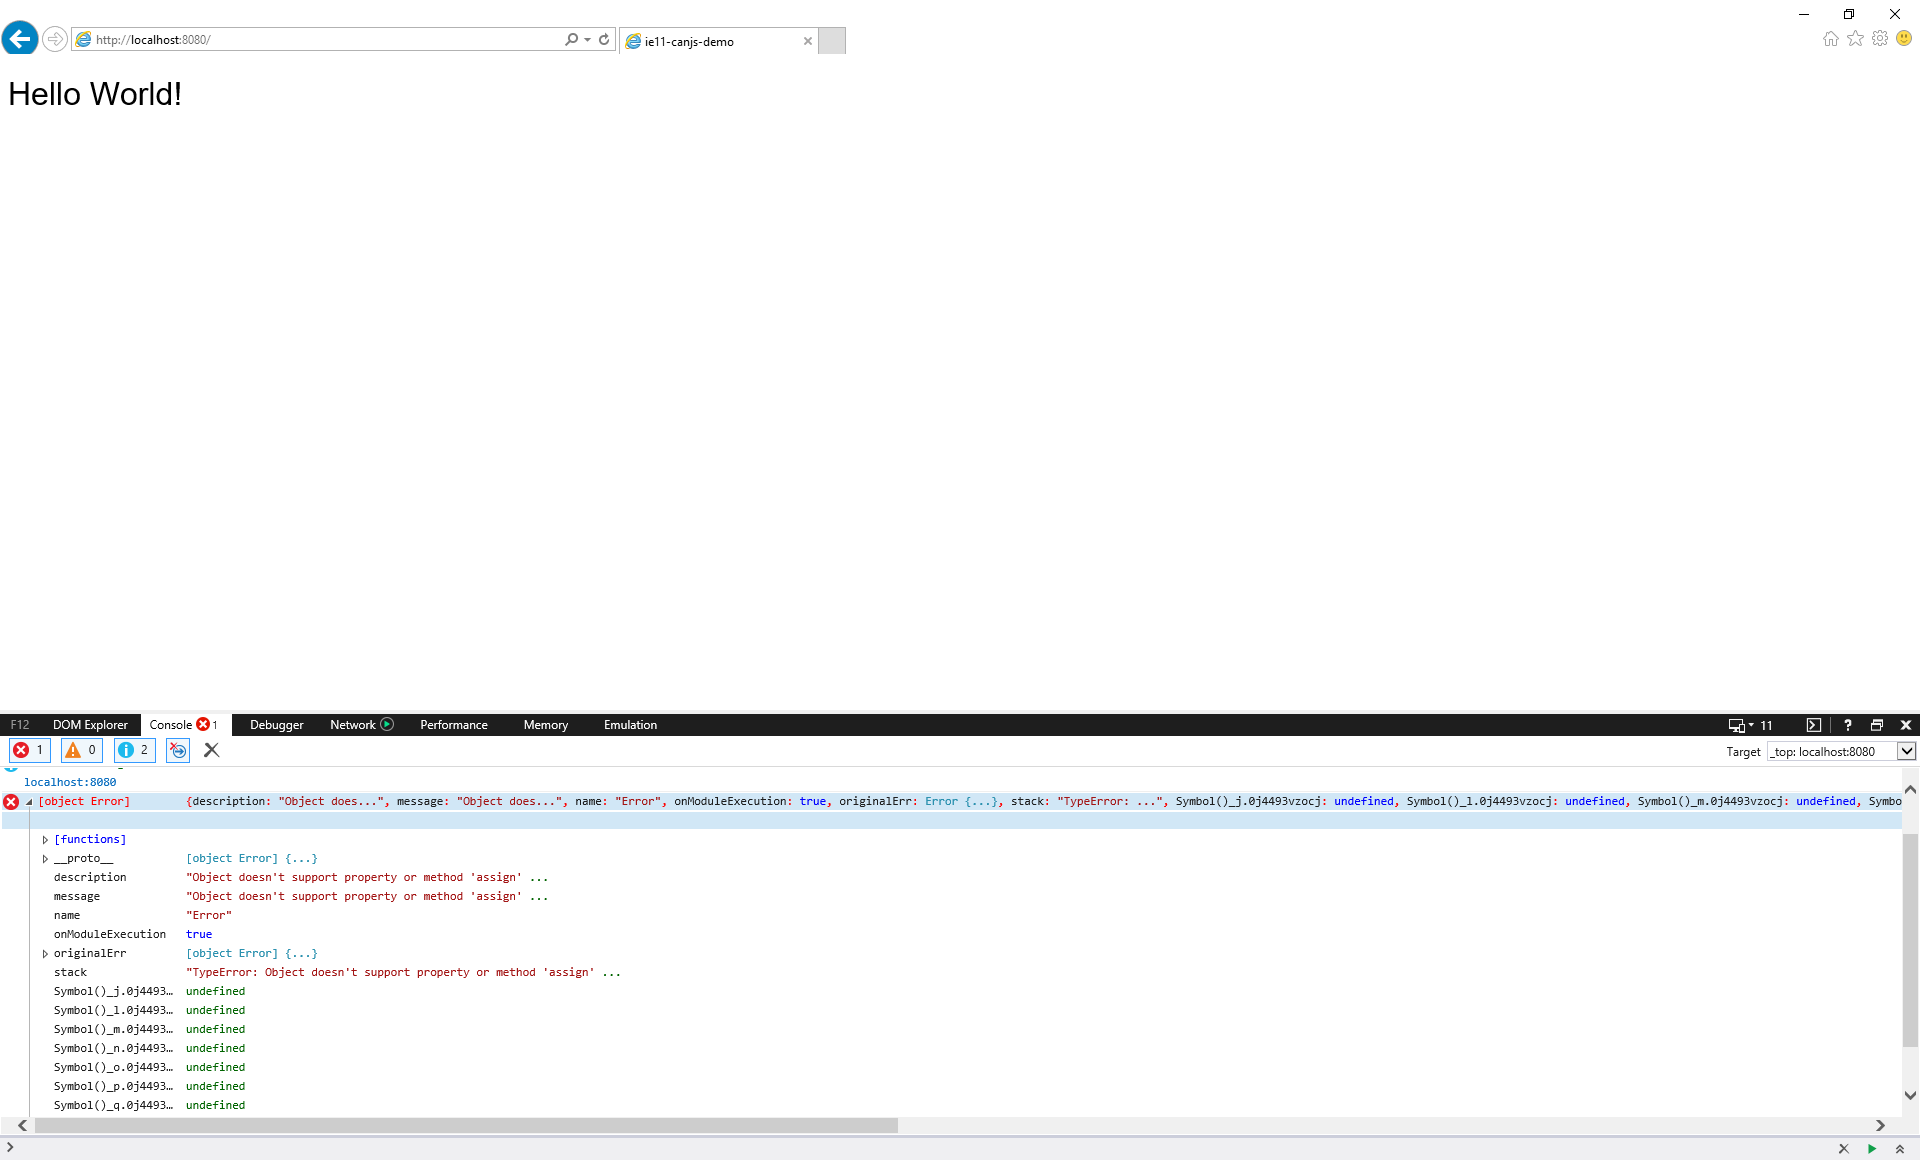Screen dimensions: 1920x1160
Task: Click the clear-on-navigate console icon
Action: pyautogui.click(x=178, y=750)
